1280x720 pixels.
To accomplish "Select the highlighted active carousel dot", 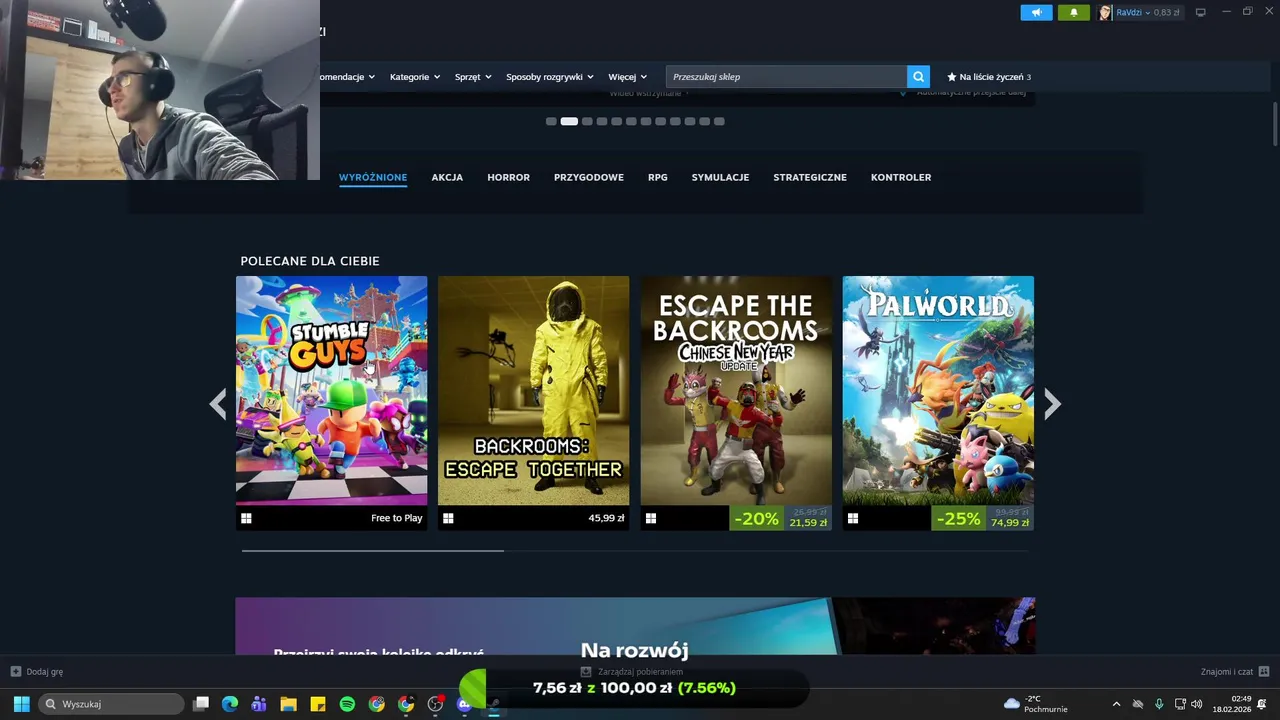I will click(x=569, y=121).
